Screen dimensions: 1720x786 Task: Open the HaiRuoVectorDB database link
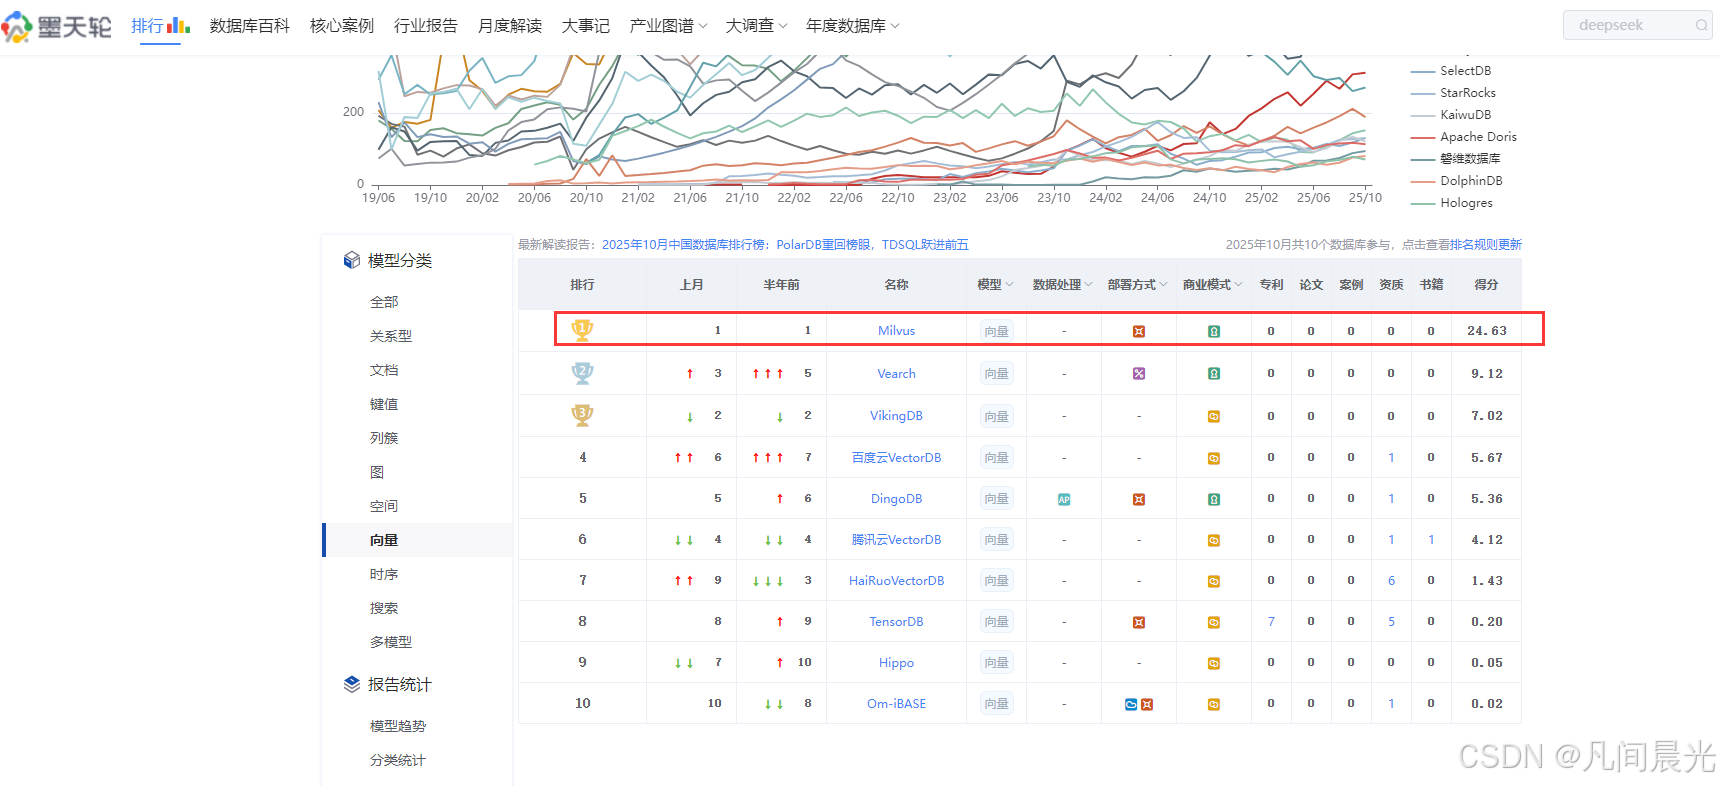pos(896,581)
